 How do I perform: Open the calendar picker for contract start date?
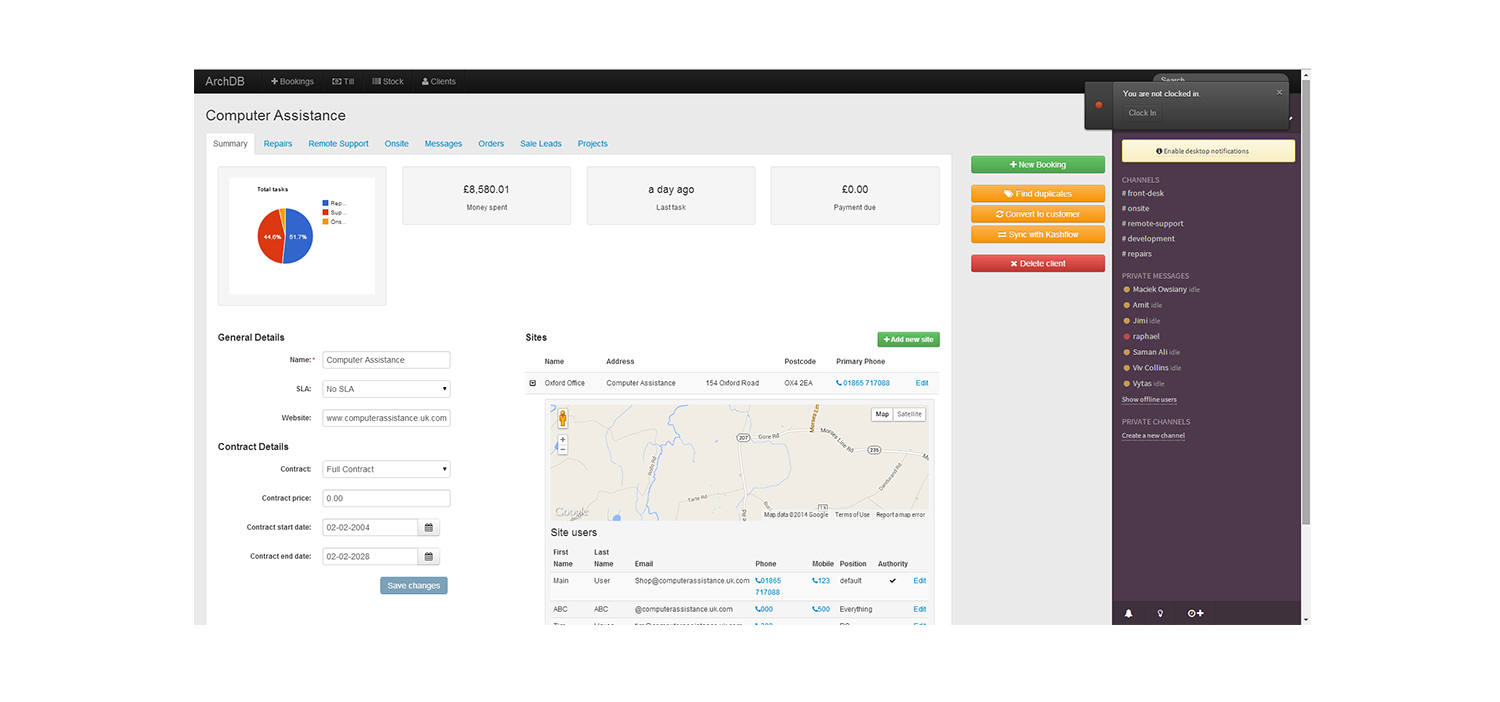[428, 527]
